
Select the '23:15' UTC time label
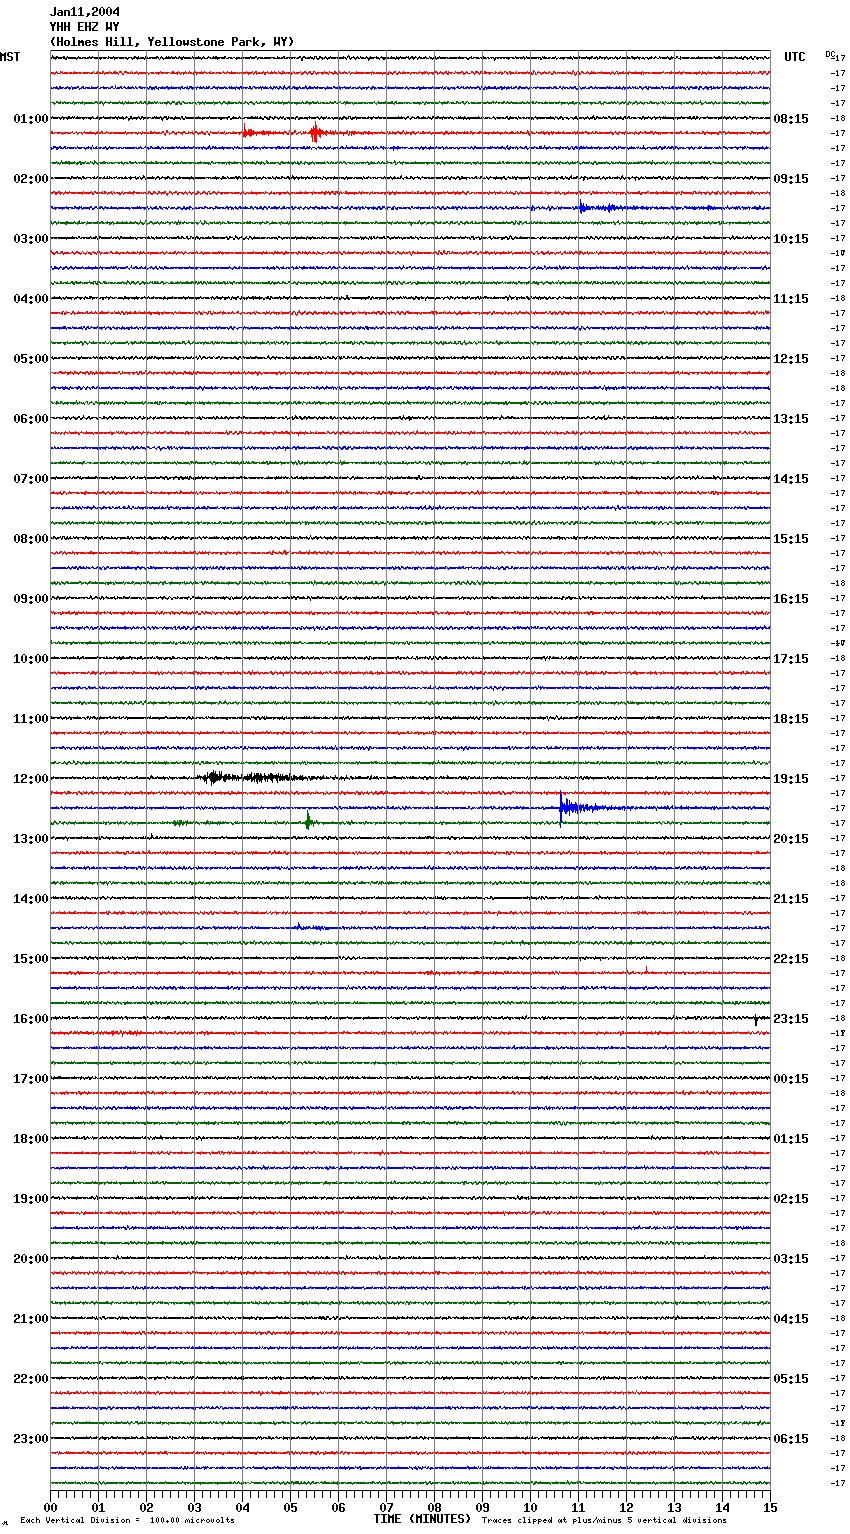tap(791, 1019)
